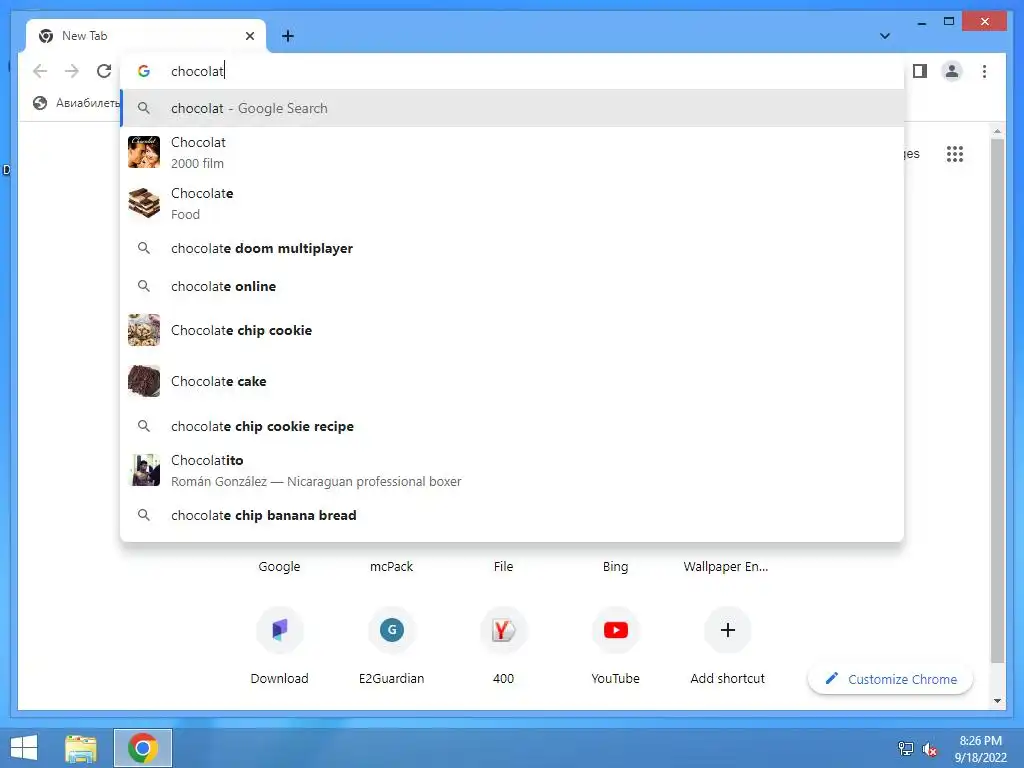This screenshot has height=768, width=1024.
Task: Select 'chocolate online' suggestion
Action: pyautogui.click(x=512, y=286)
